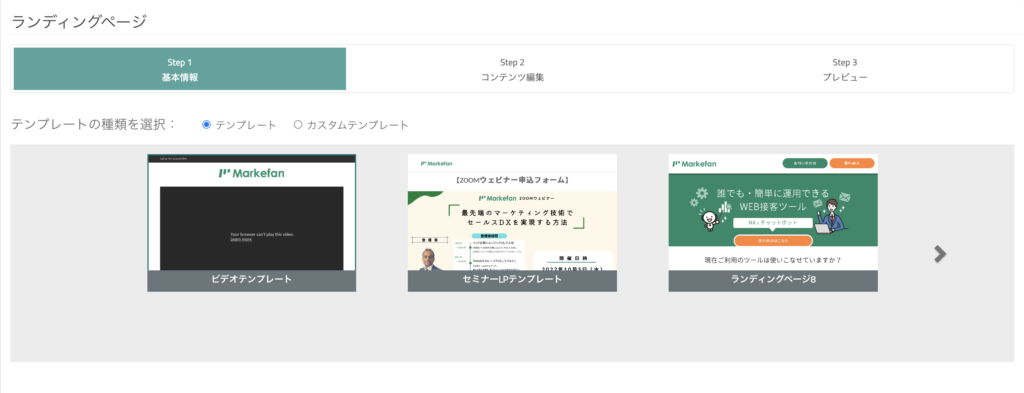1024x393 pixels.
Task: Go to Step 2 コンテンツ編集 tab
Action: [512, 69]
